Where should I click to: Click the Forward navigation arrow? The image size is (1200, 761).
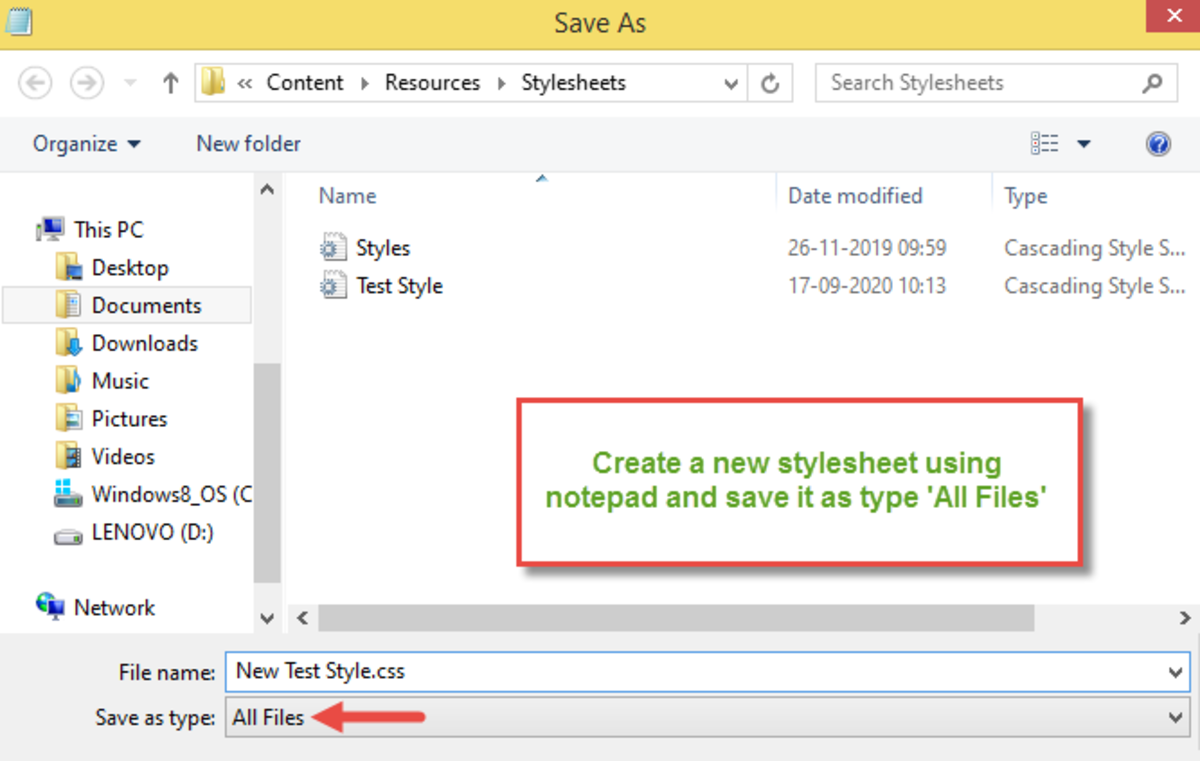tap(87, 83)
